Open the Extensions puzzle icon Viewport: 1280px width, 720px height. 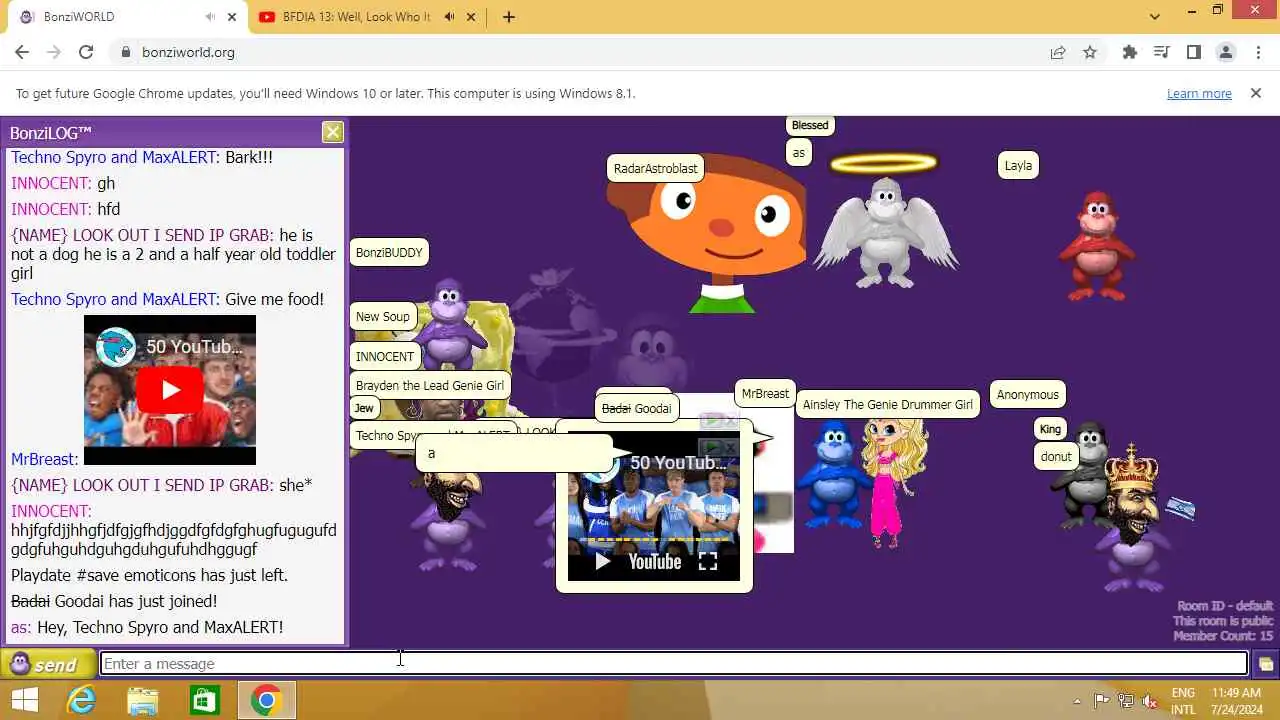click(x=1130, y=52)
